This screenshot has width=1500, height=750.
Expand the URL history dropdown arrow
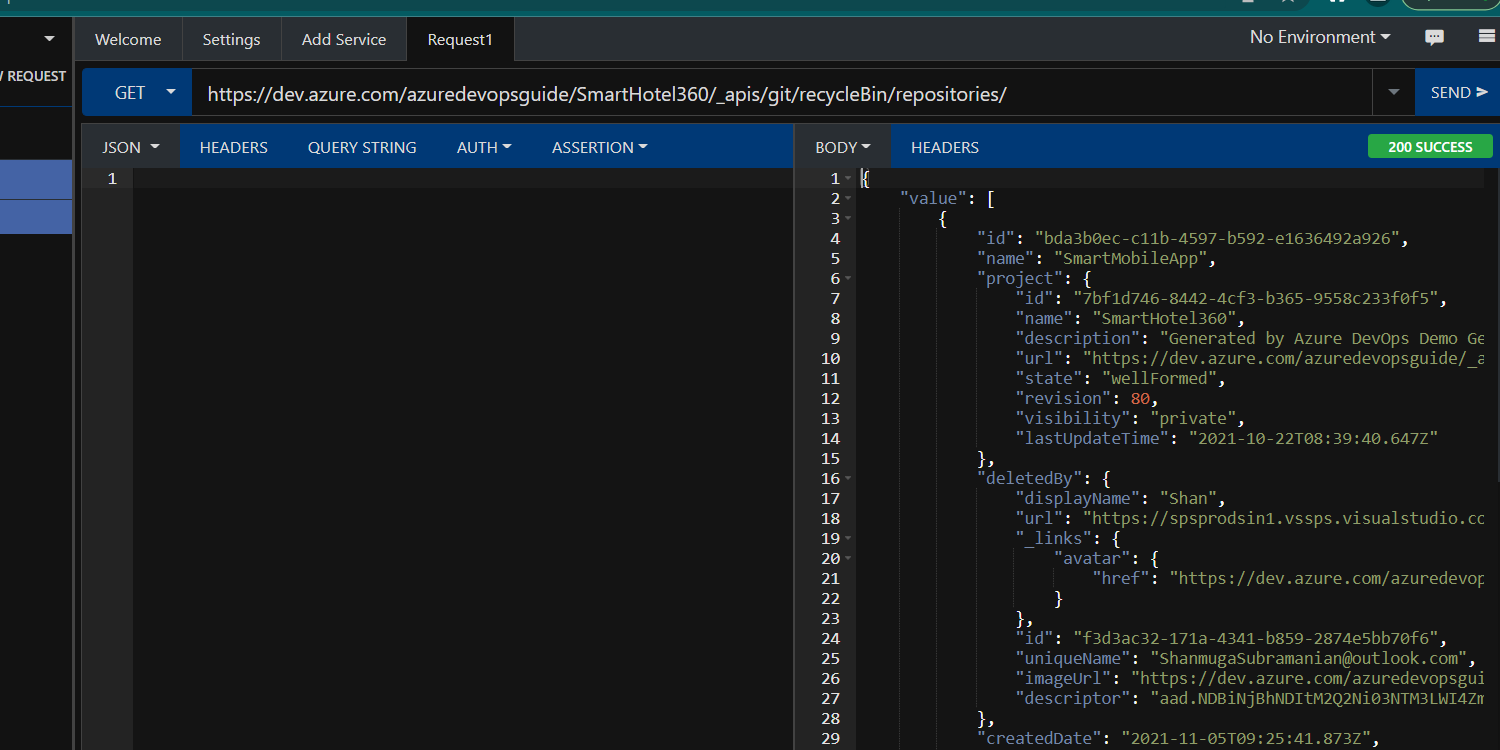tap(1394, 92)
